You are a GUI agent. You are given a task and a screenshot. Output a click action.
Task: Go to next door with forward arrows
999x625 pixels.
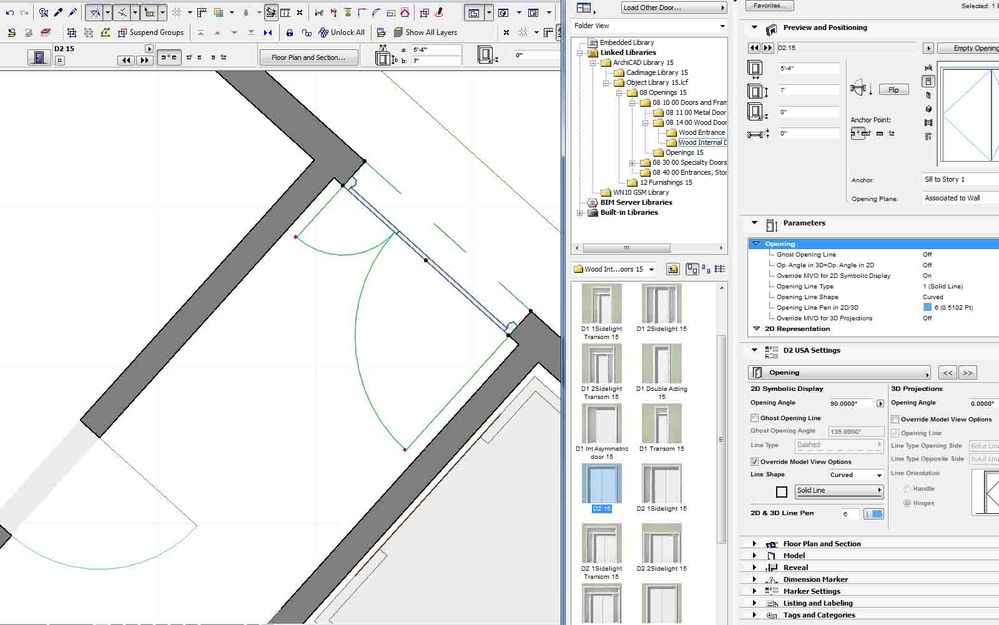[144, 60]
